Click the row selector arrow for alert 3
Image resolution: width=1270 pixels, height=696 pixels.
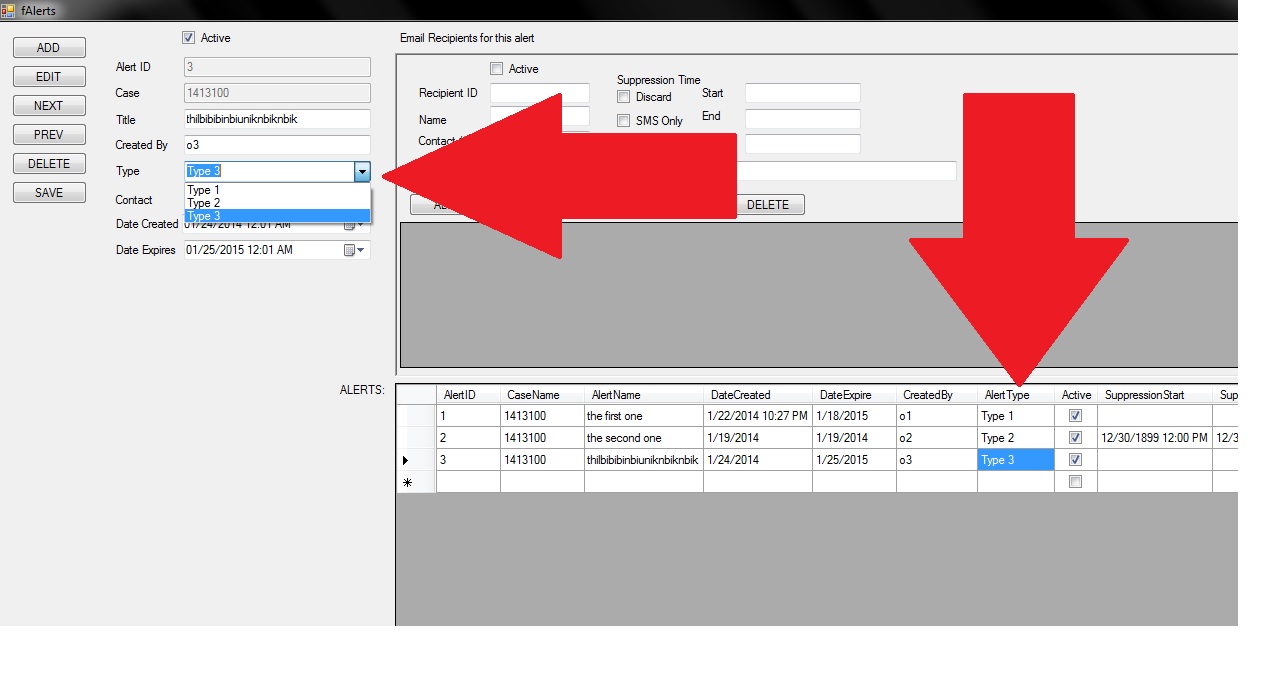point(406,460)
